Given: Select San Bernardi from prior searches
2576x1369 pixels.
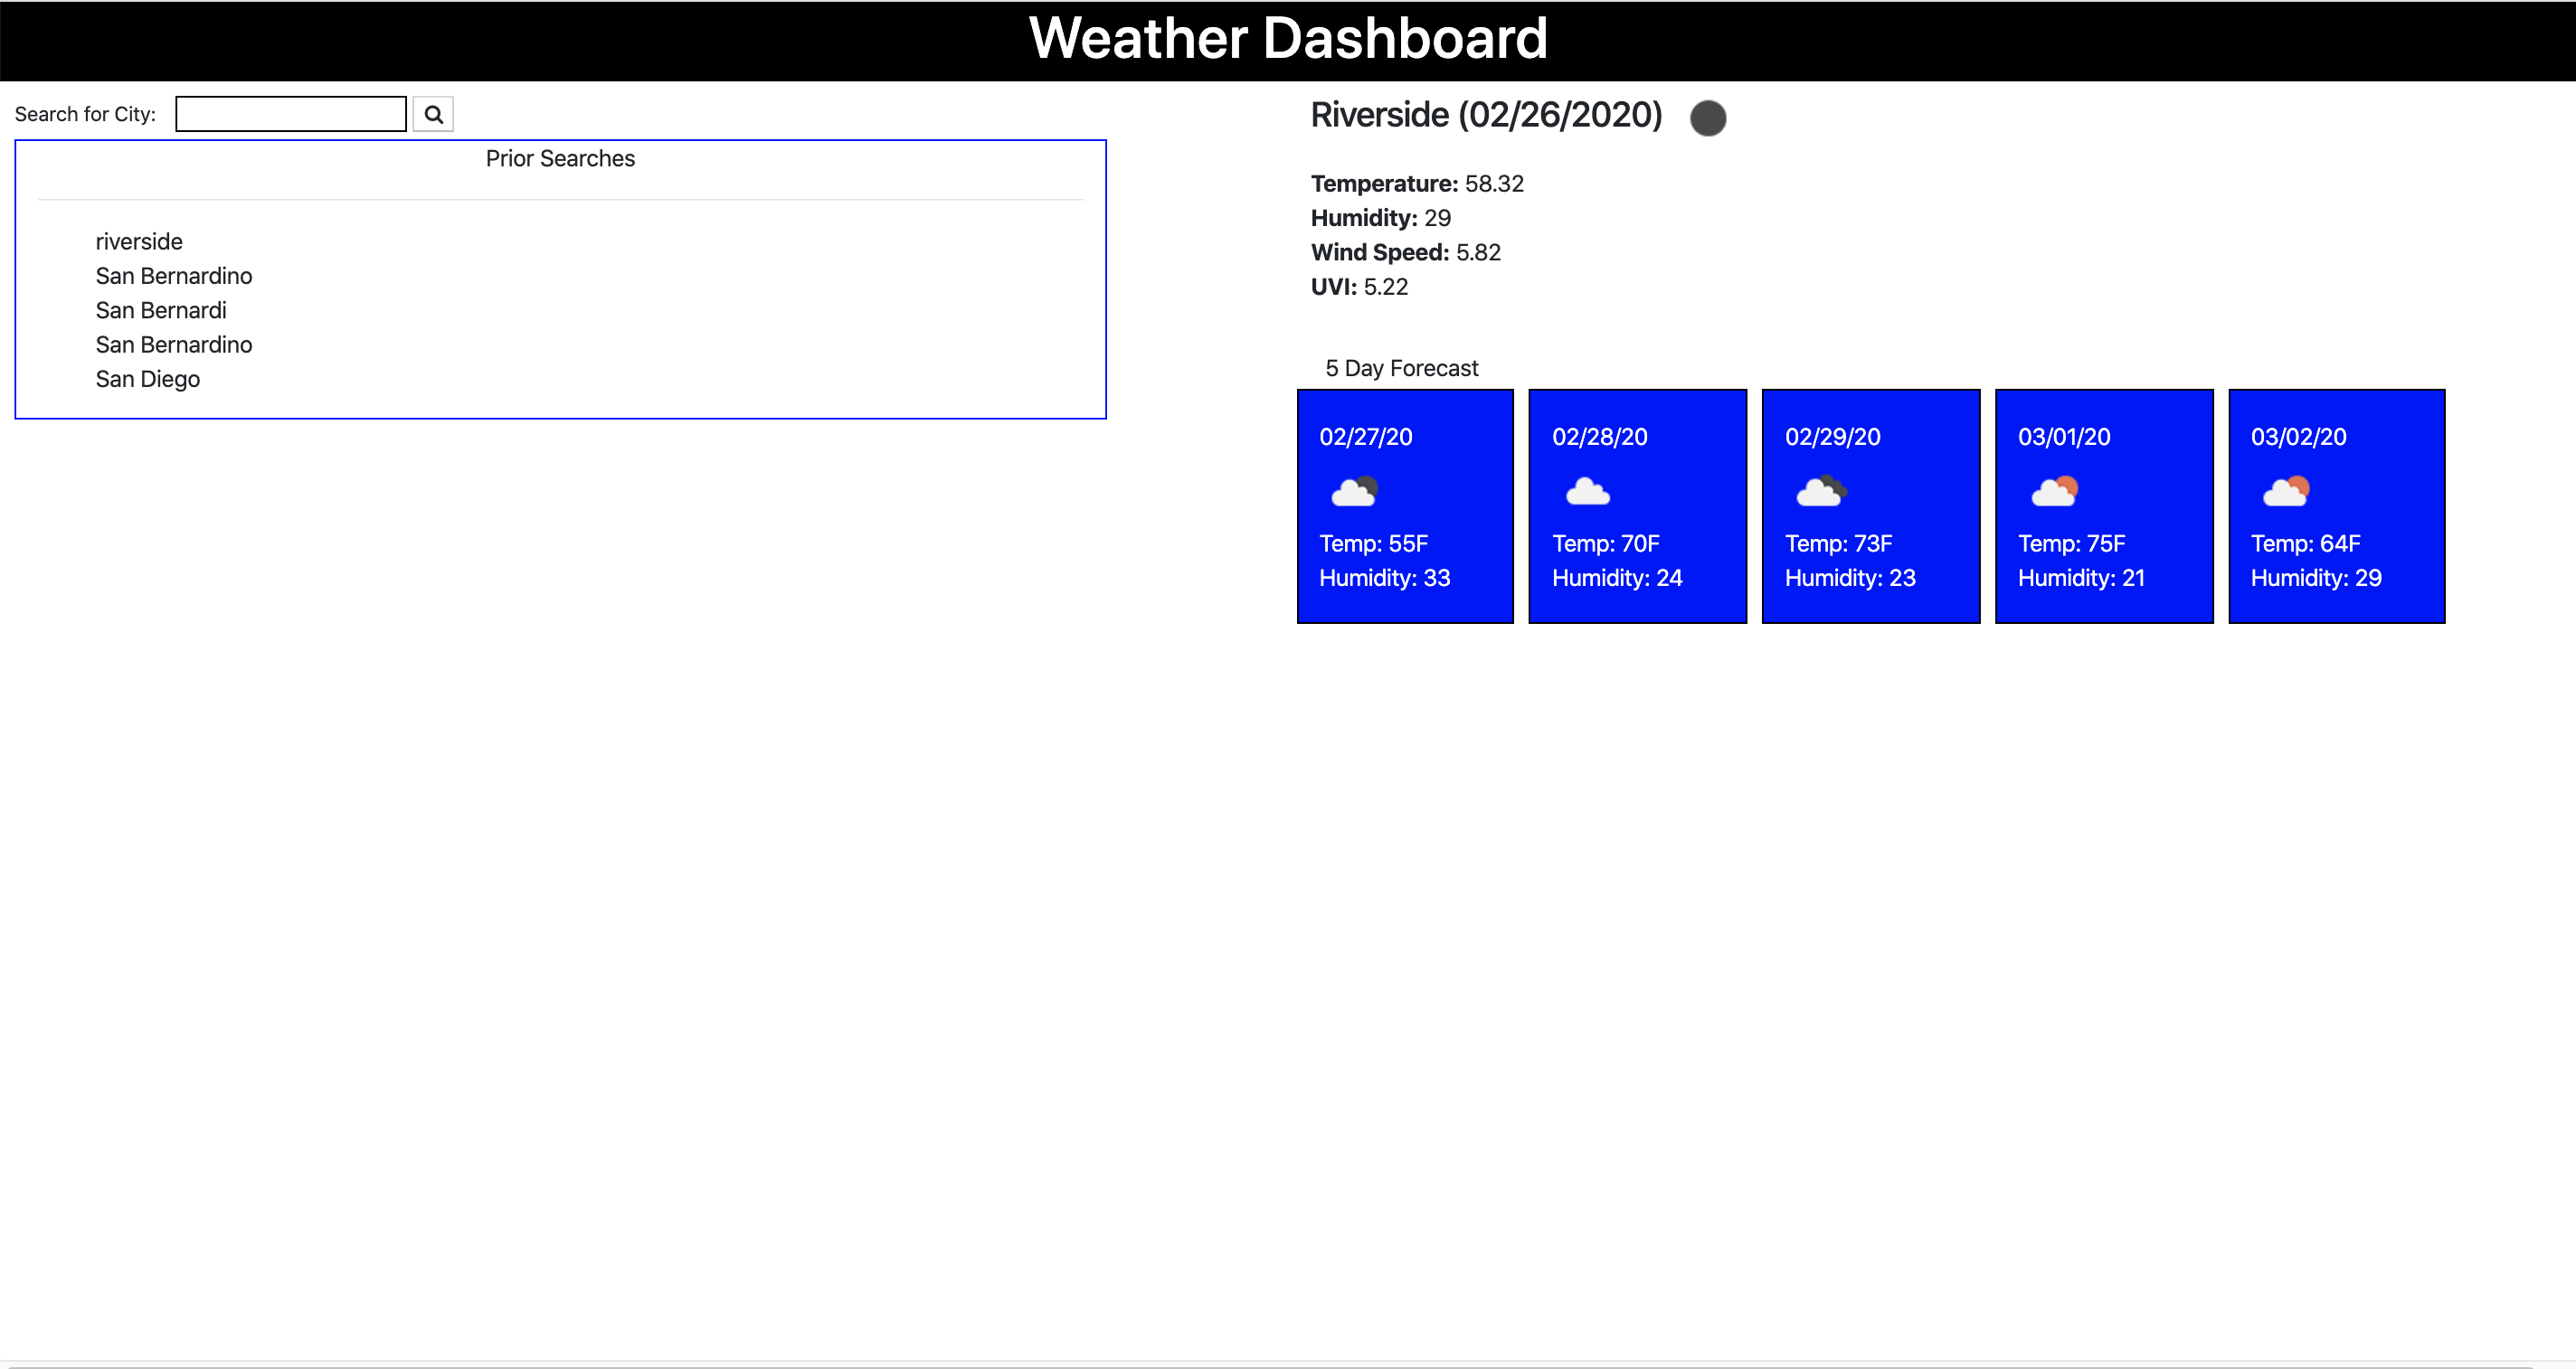Looking at the screenshot, I should (x=161, y=310).
